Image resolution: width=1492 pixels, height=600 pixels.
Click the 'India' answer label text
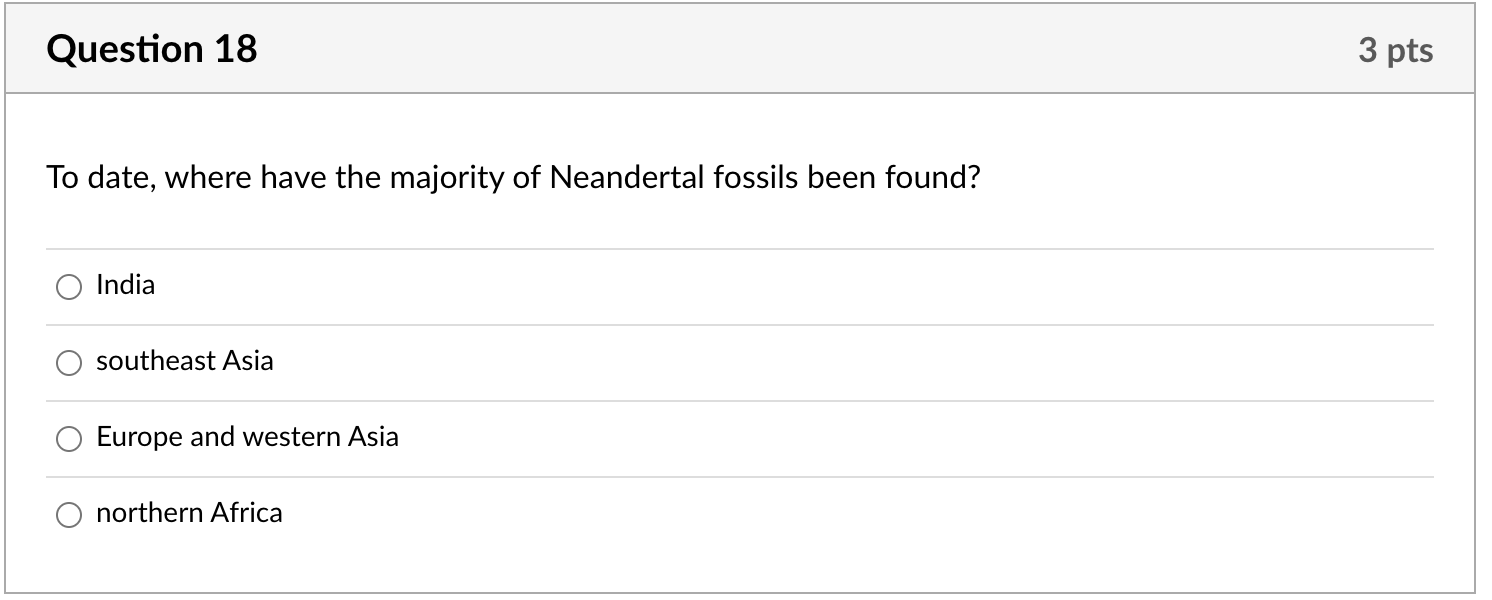click(125, 285)
